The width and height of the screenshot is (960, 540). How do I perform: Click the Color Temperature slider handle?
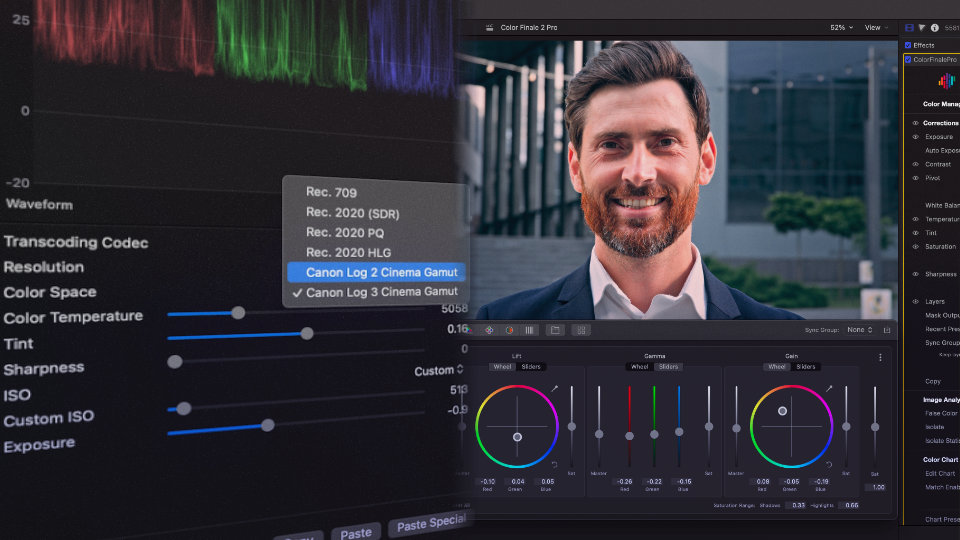pyautogui.click(x=238, y=313)
